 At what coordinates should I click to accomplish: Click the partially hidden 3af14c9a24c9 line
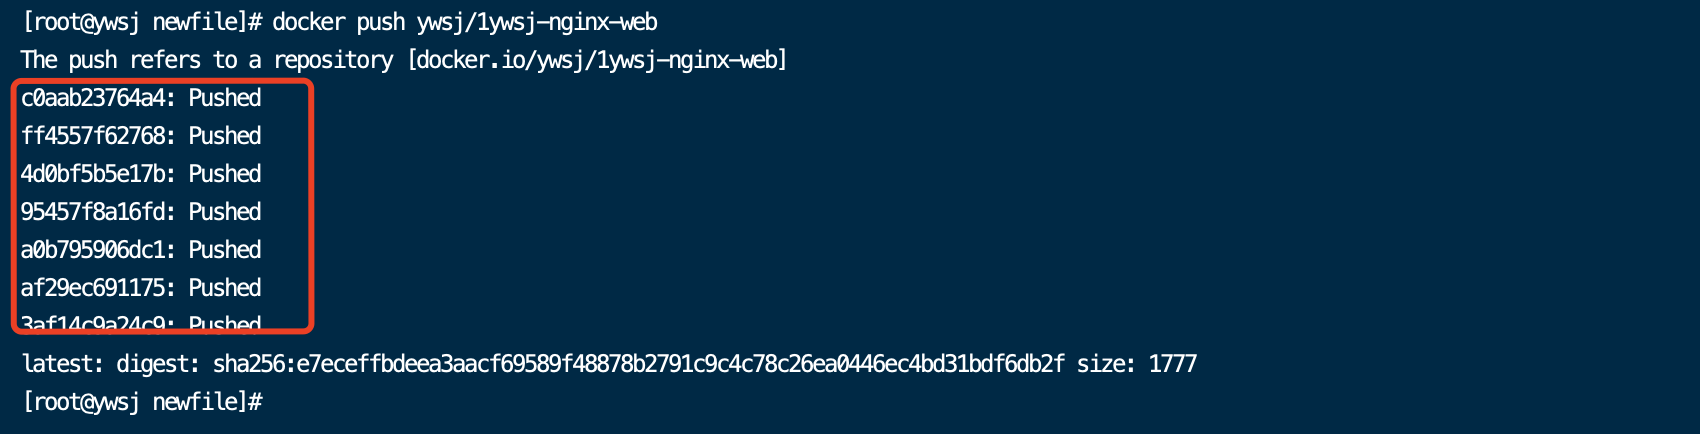(x=141, y=322)
